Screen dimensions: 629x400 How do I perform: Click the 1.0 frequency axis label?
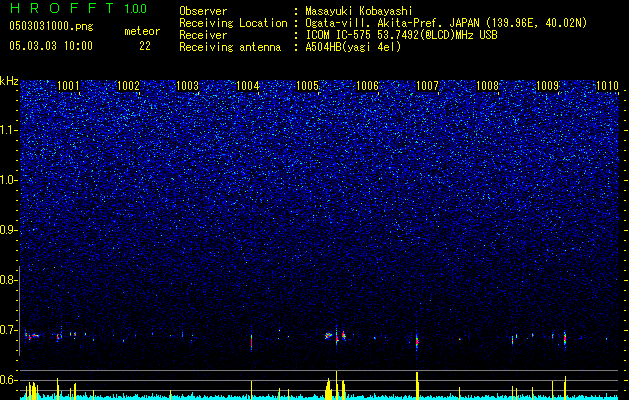[x=9, y=180]
